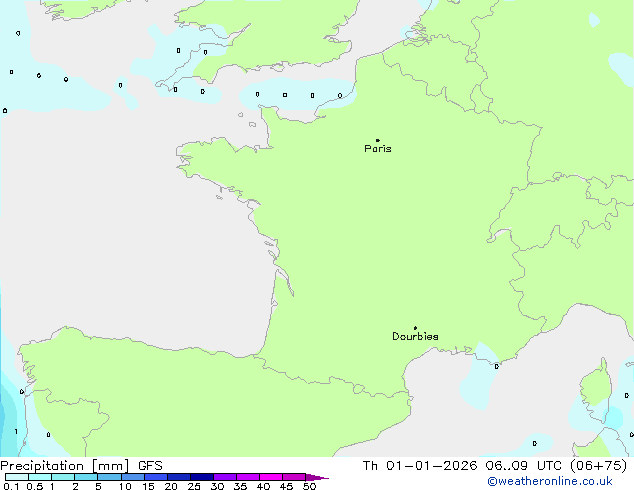
Task: Click the legend arrow tip above 50
Action: click(317, 477)
